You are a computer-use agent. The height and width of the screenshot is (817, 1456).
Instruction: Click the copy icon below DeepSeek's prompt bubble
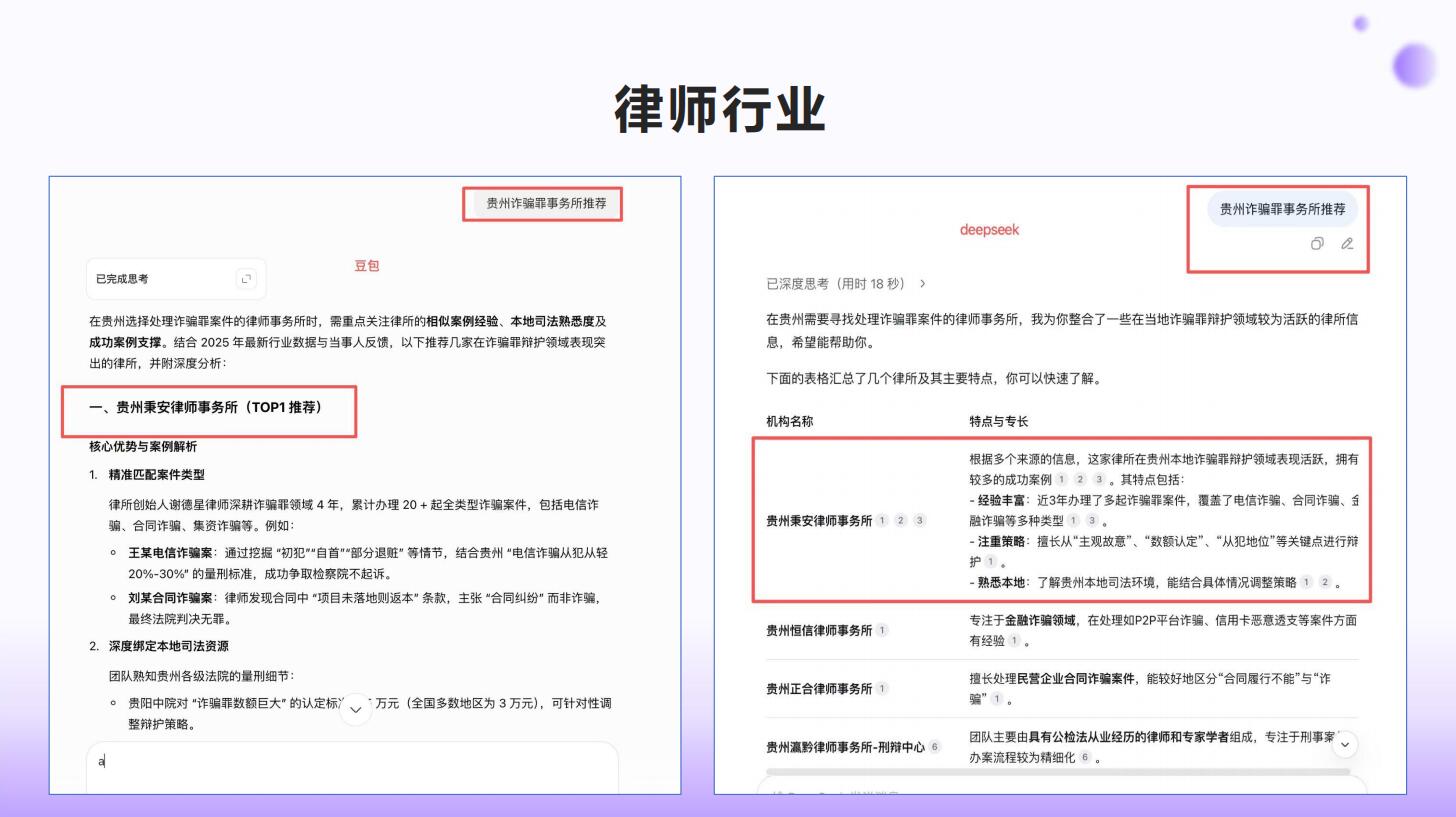pyautogui.click(x=1316, y=244)
